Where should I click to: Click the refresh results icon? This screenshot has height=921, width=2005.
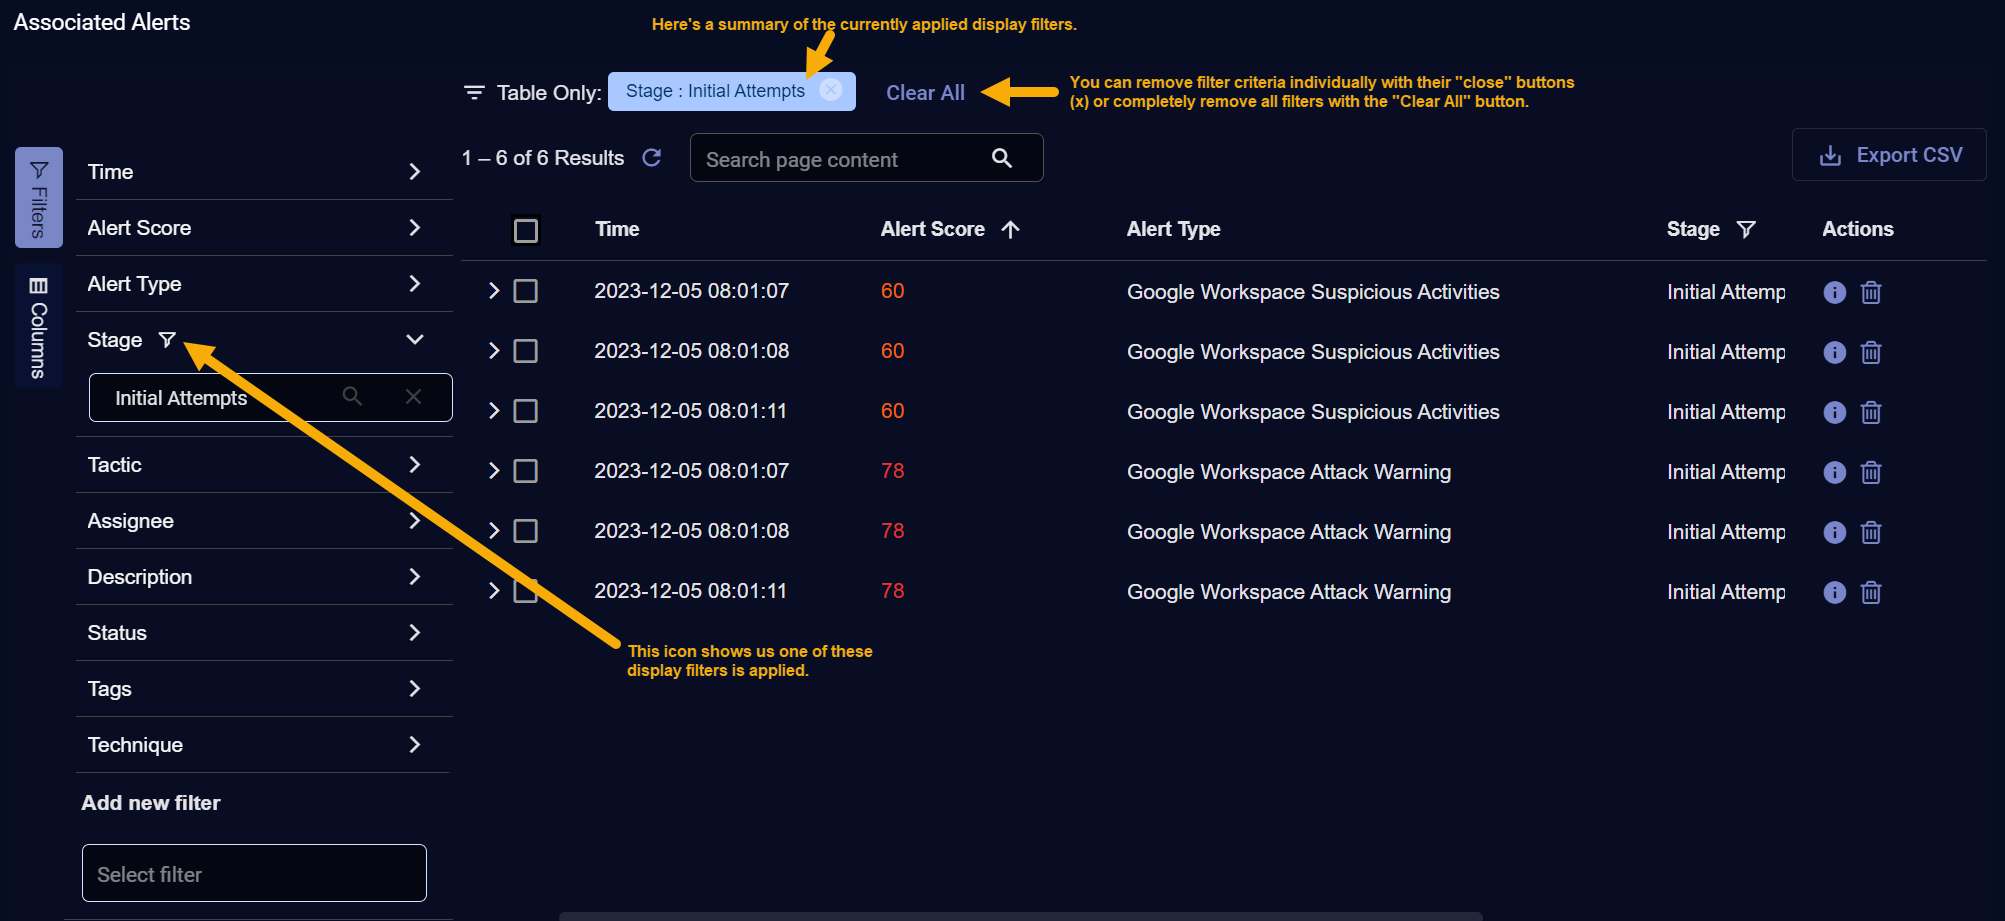tap(651, 158)
